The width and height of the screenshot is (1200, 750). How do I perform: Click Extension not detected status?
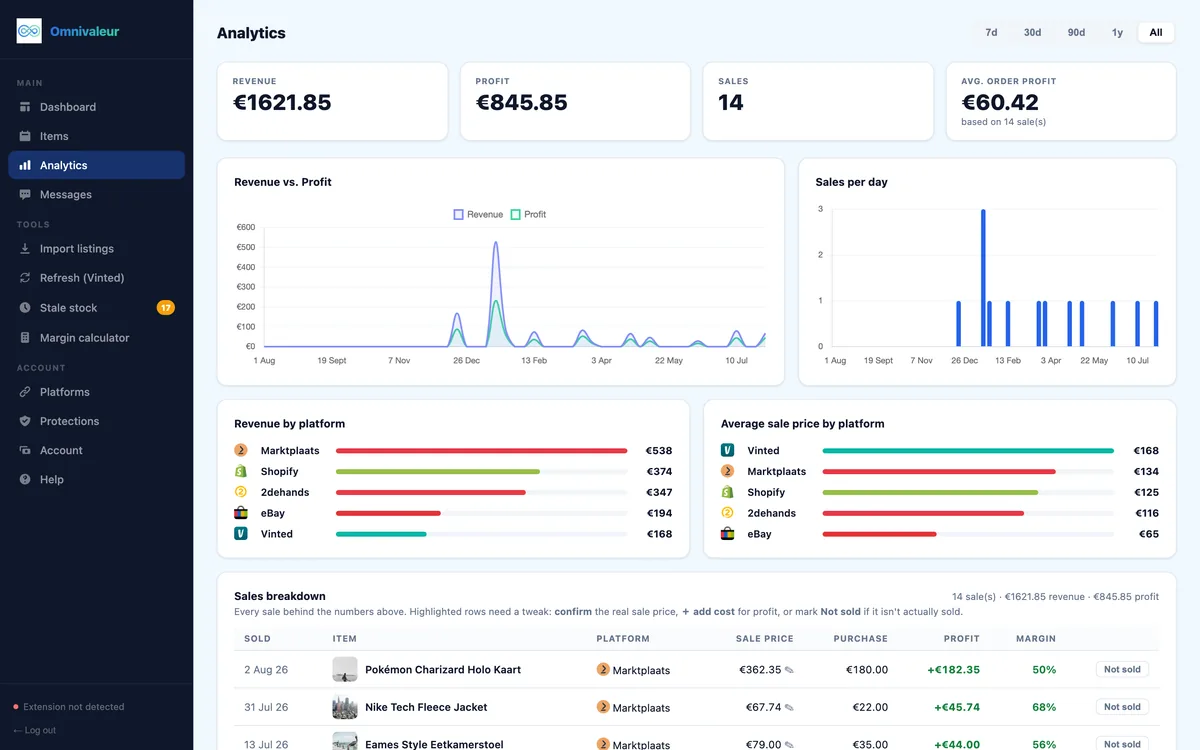pyautogui.click(x=68, y=707)
